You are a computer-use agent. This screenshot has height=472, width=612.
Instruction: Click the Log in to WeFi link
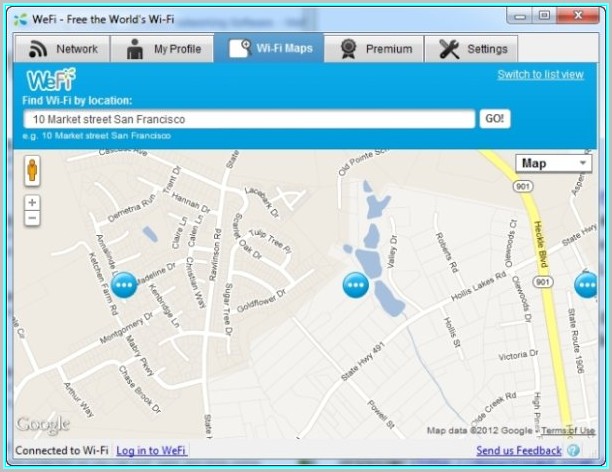(151, 452)
